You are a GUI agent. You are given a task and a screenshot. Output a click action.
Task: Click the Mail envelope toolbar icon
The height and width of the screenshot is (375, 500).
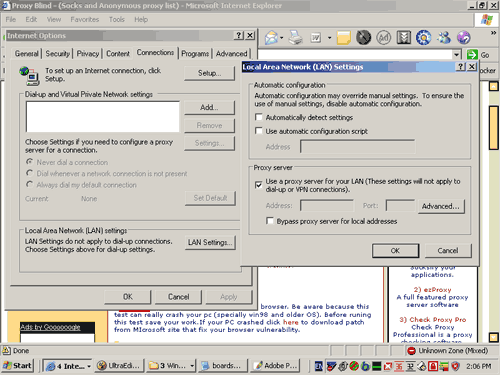coord(271,37)
